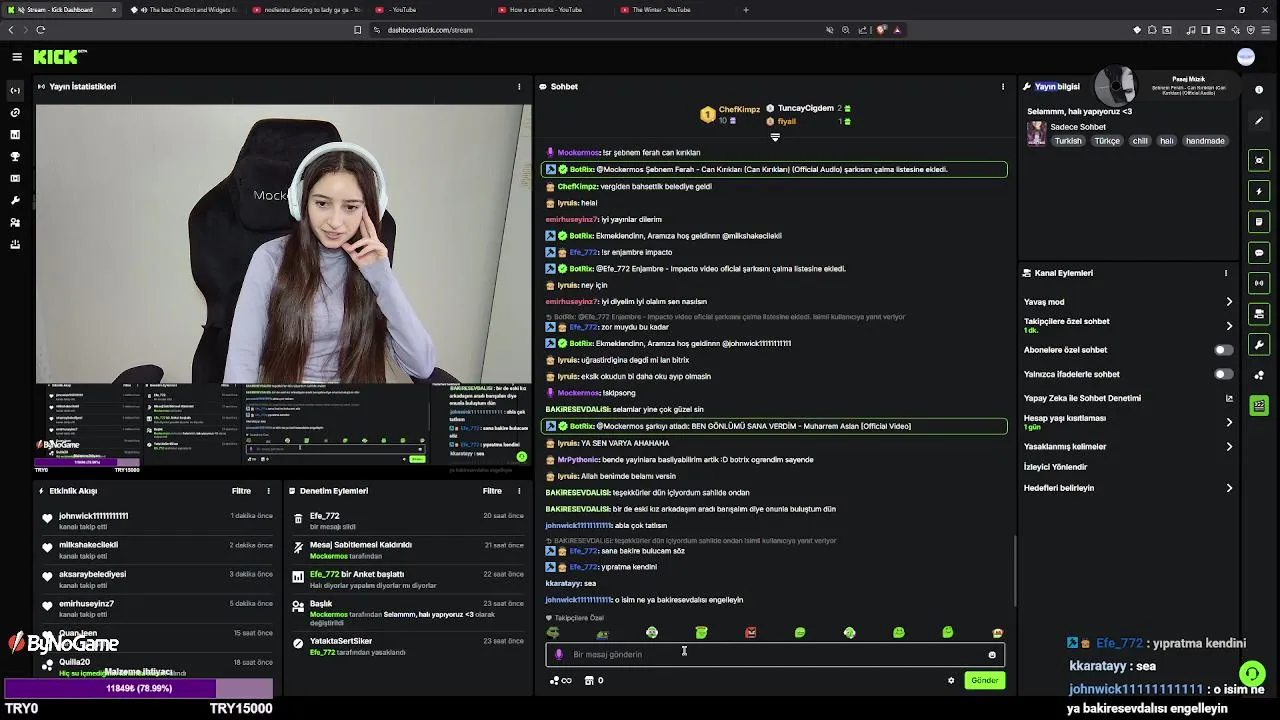1280x720 pixels.
Task: Open the video clips icon in left sidebar
Action: point(15,178)
